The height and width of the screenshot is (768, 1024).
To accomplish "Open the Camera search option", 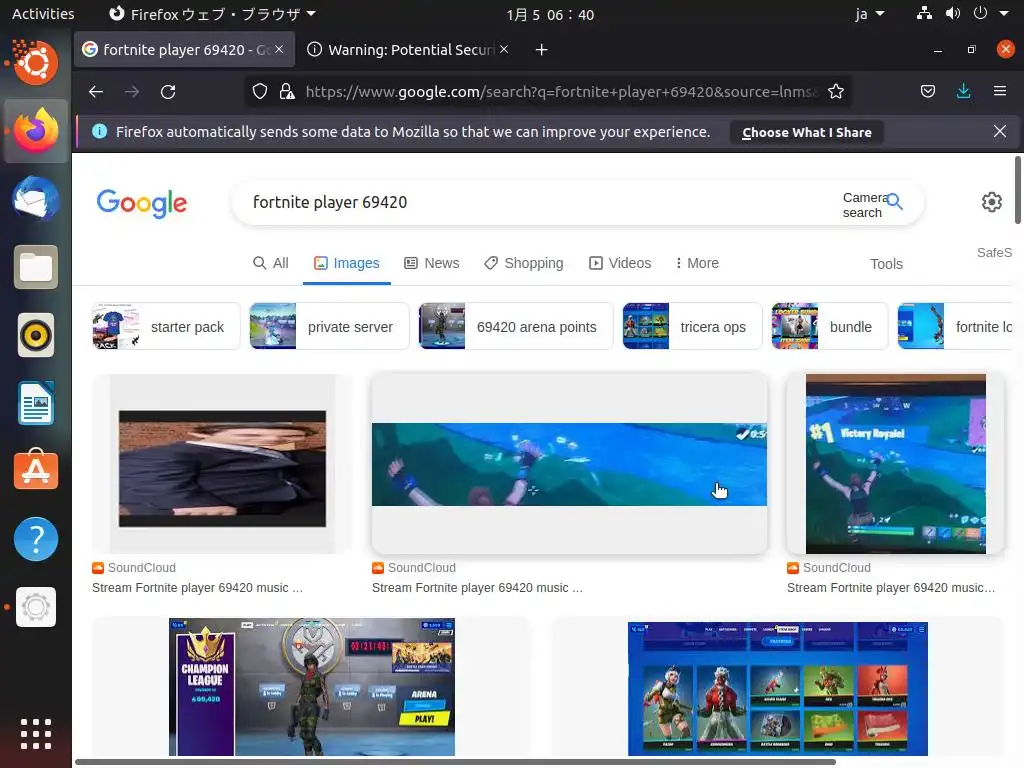I will tap(863, 204).
